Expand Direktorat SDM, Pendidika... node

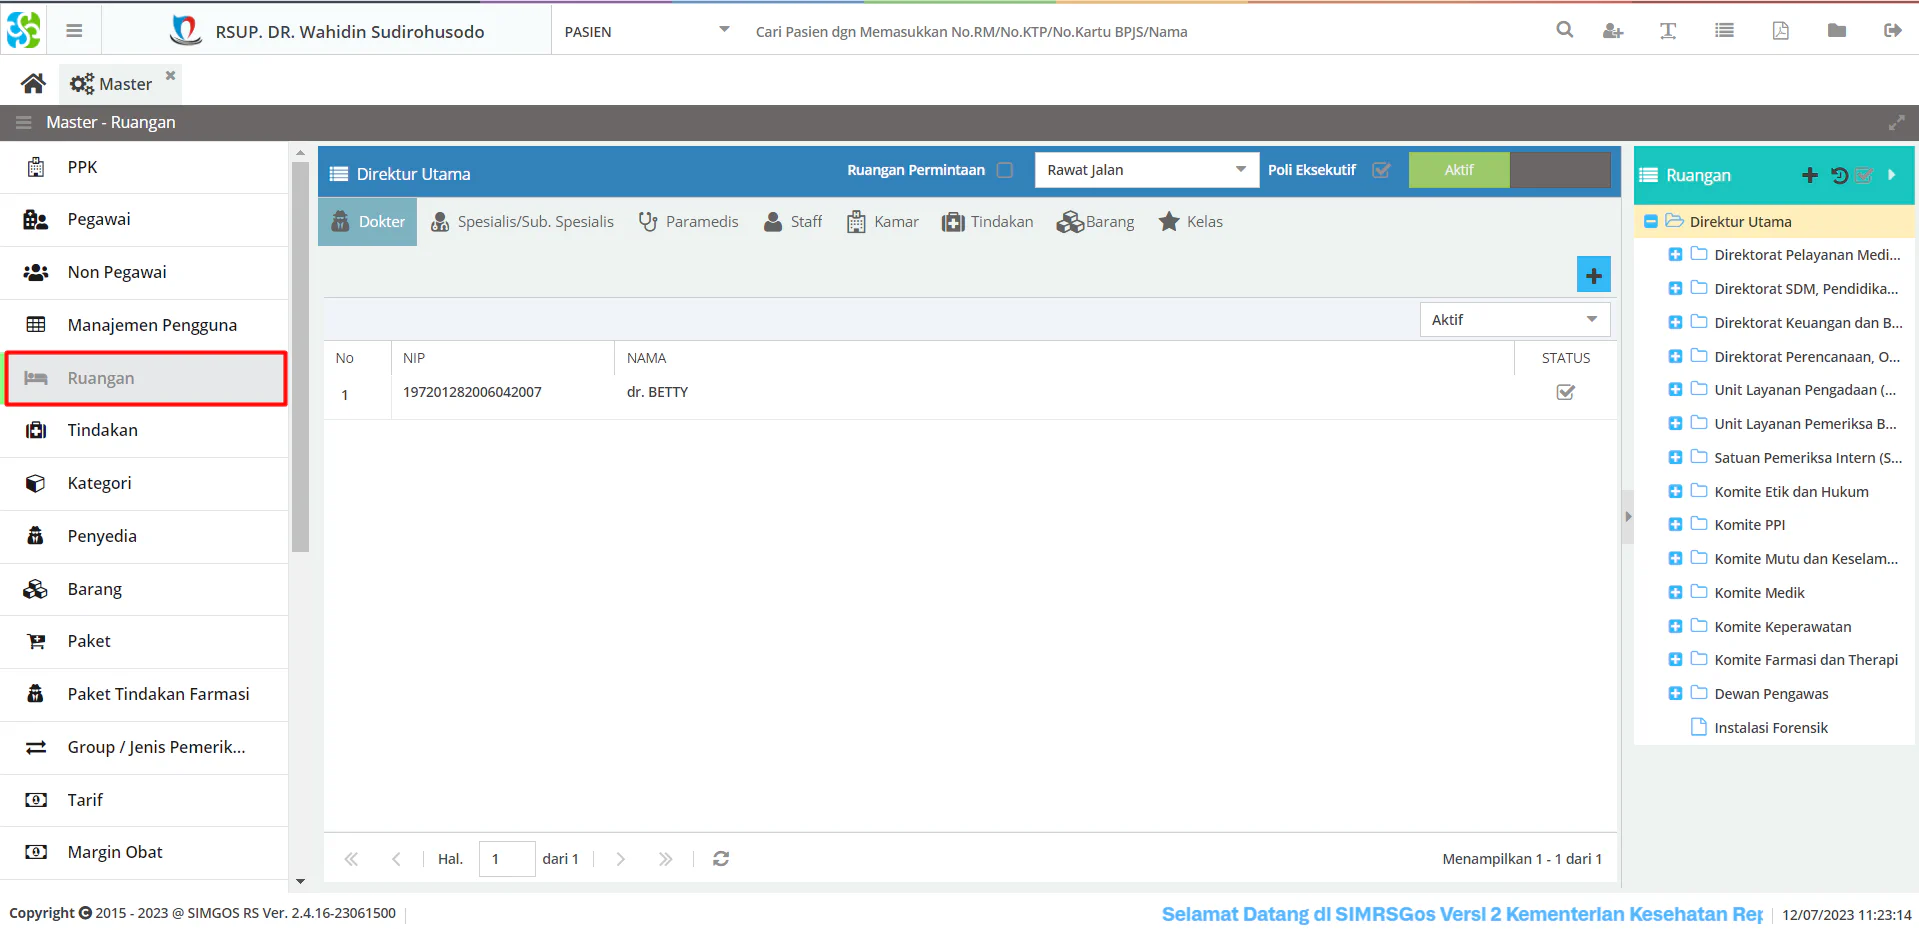[x=1675, y=289]
